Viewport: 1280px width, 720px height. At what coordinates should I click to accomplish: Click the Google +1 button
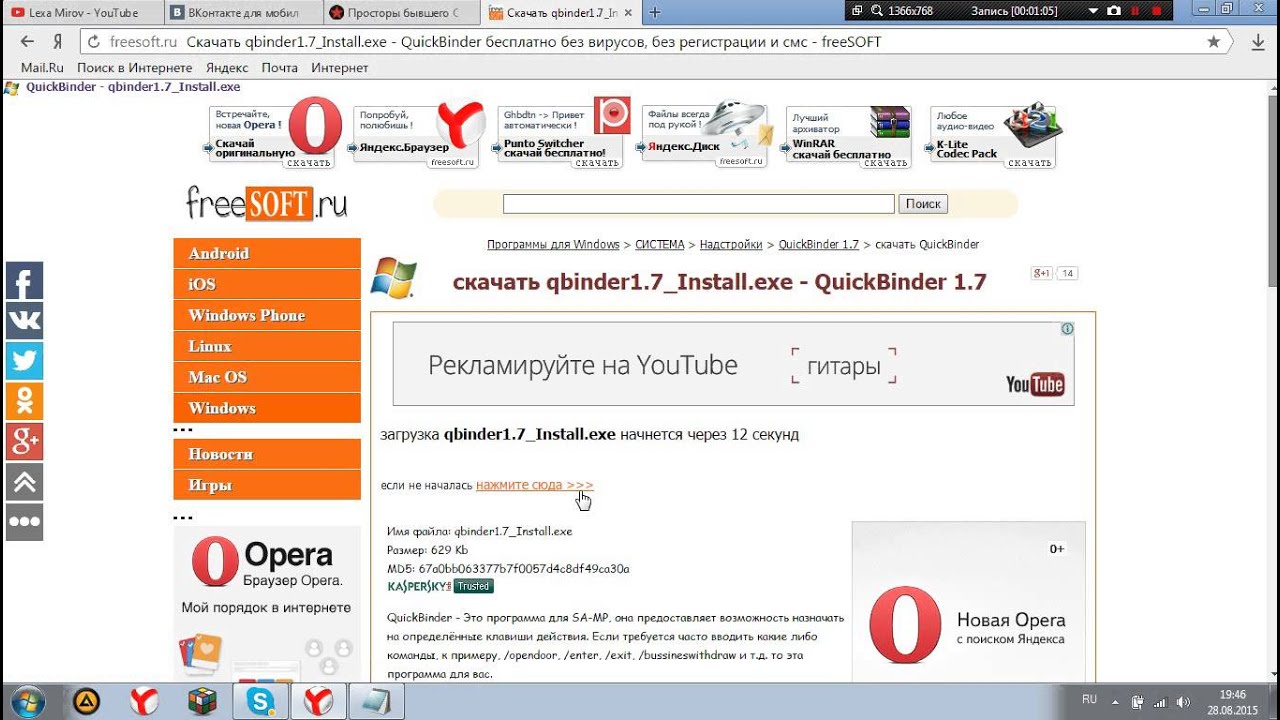(x=1042, y=273)
